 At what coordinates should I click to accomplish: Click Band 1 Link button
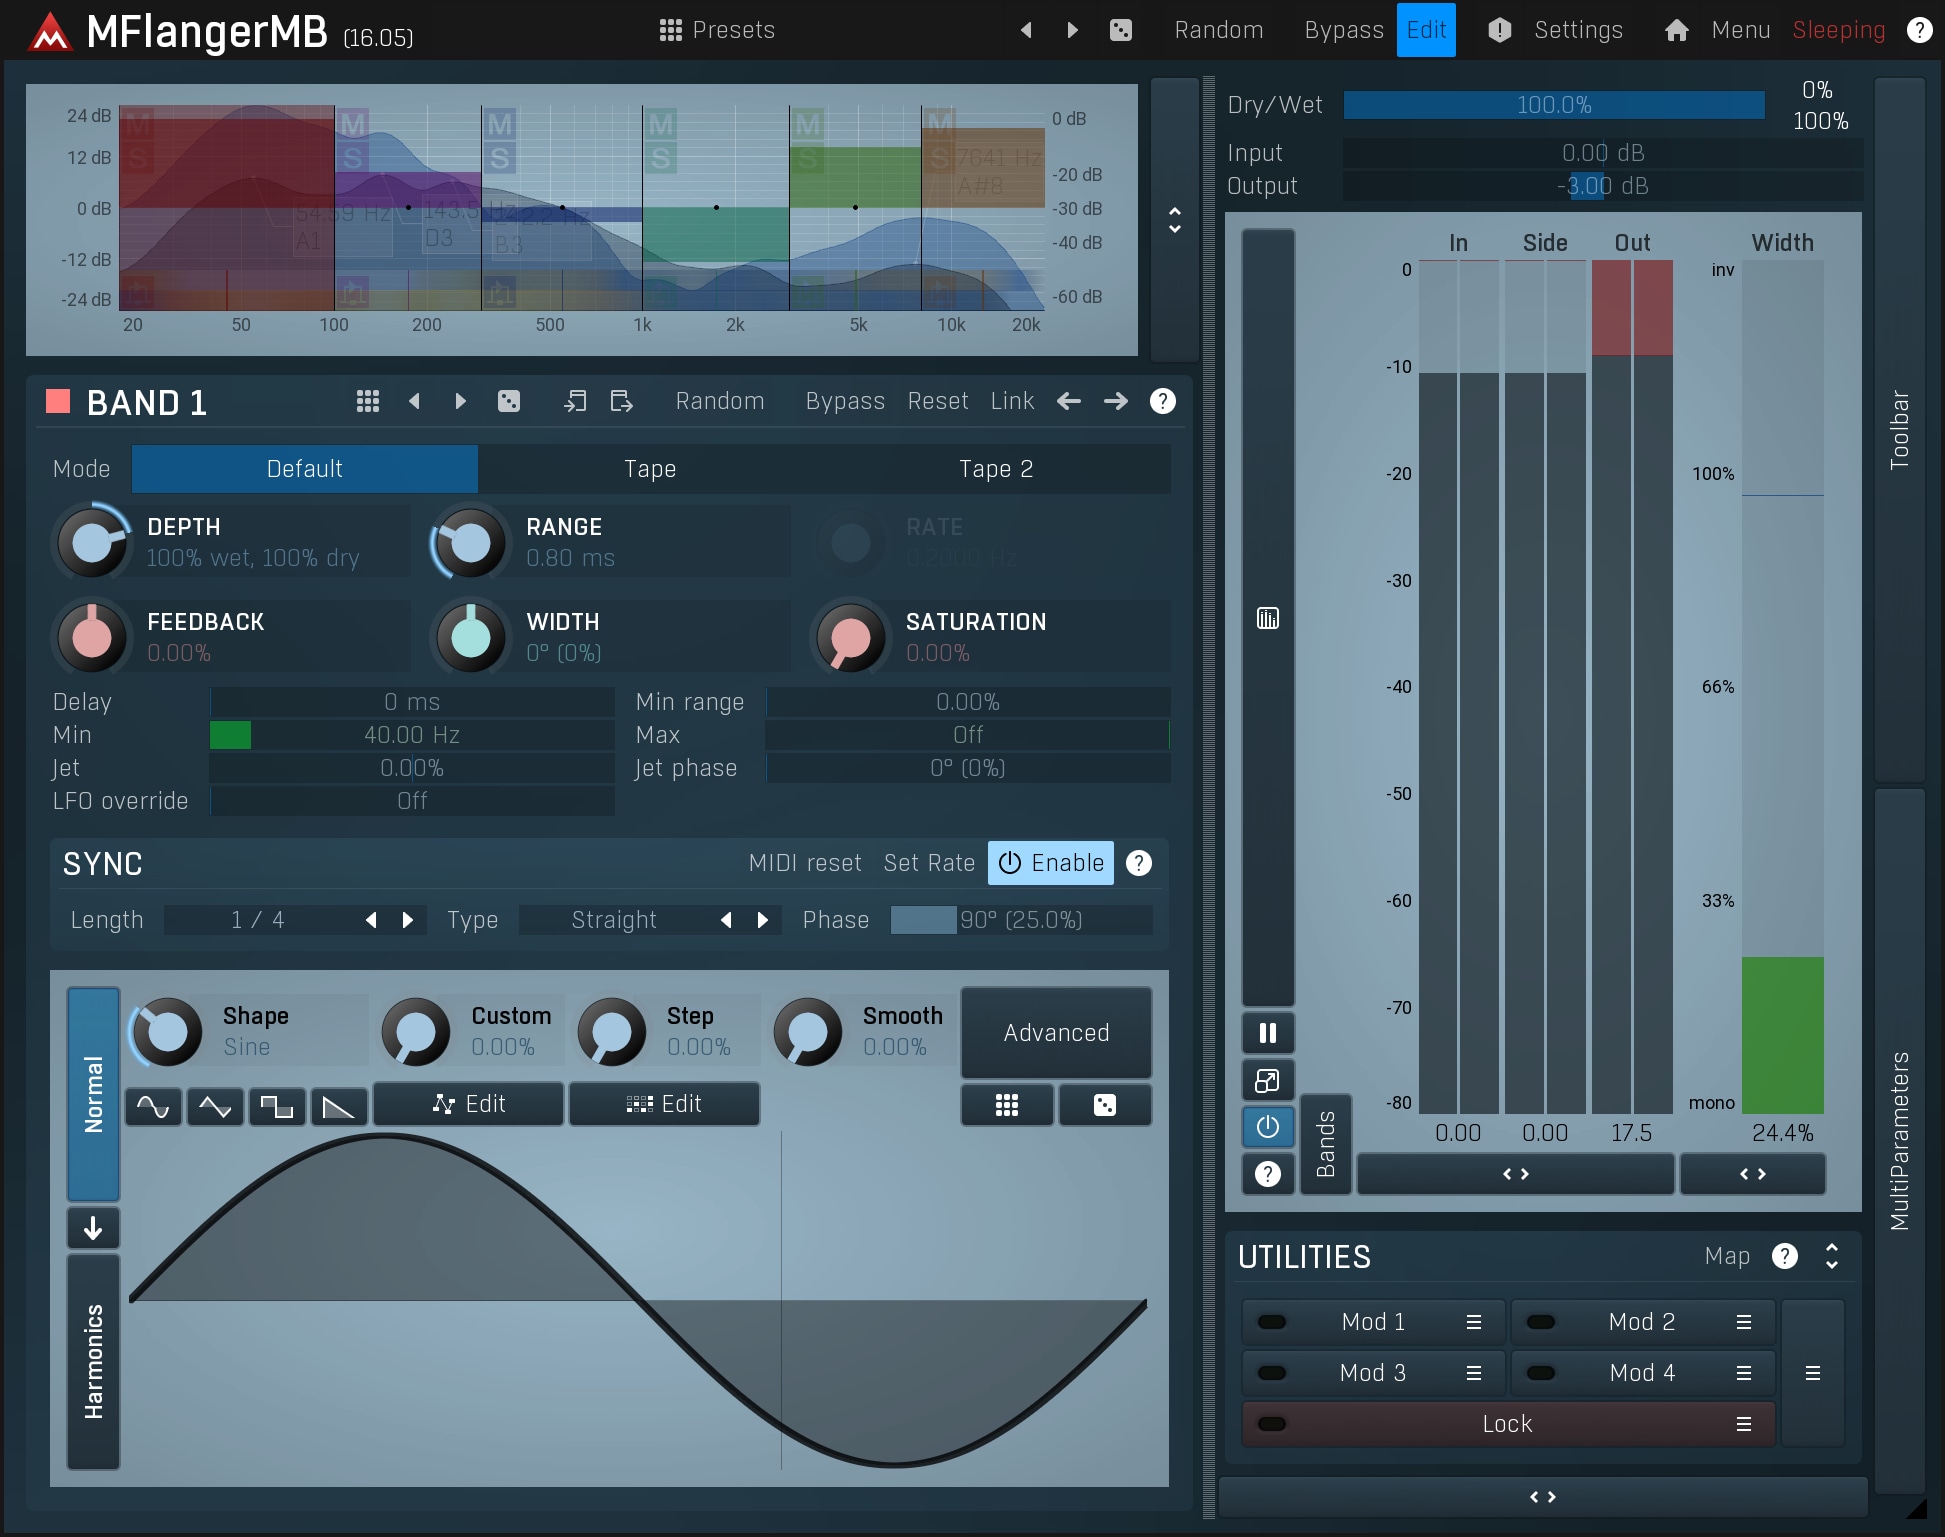pos(1012,401)
